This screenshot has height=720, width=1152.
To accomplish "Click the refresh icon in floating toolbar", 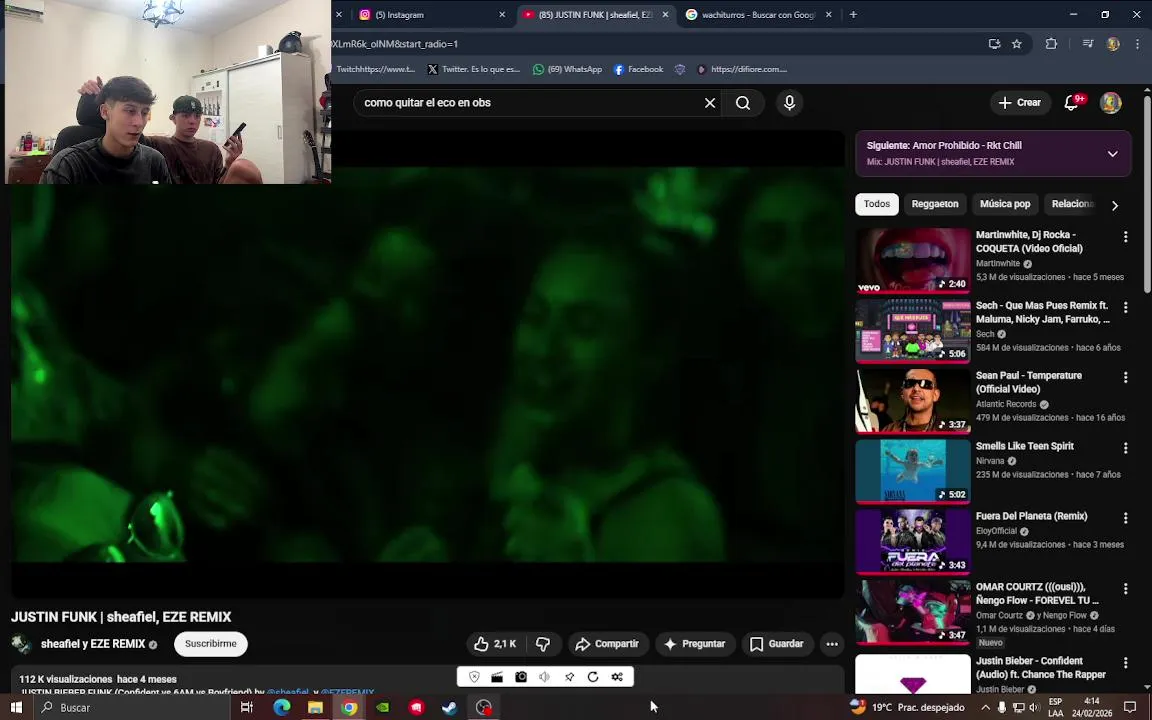I will (593, 677).
